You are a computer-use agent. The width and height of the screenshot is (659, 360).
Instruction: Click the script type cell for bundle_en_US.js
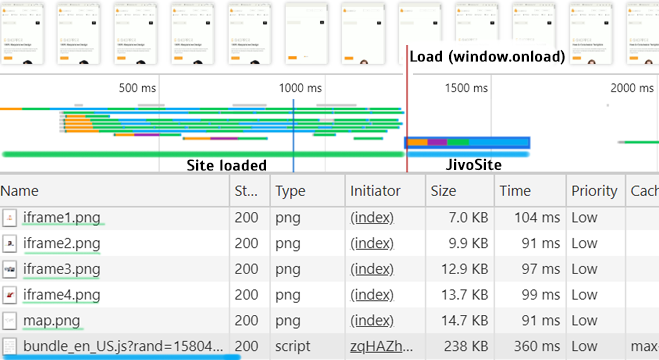tap(308, 347)
